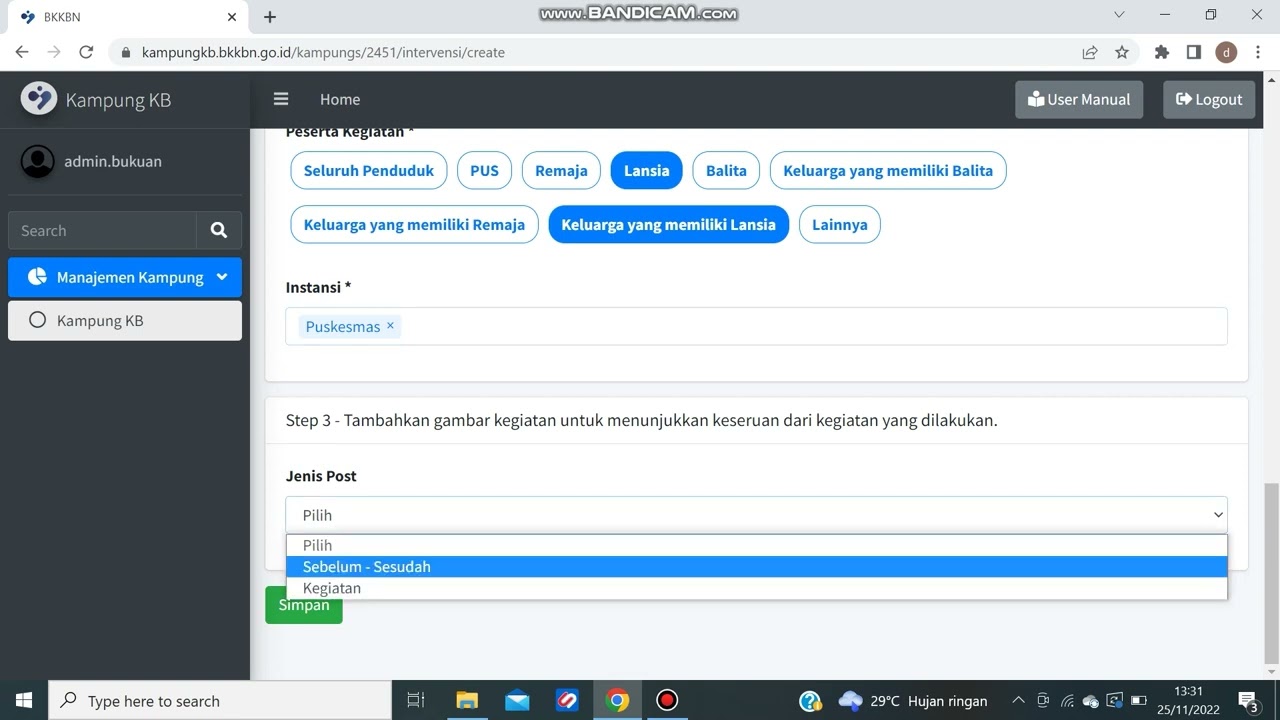1280x720 pixels.
Task: Choose Pilih in the dropdown list
Action: pyautogui.click(x=756, y=545)
